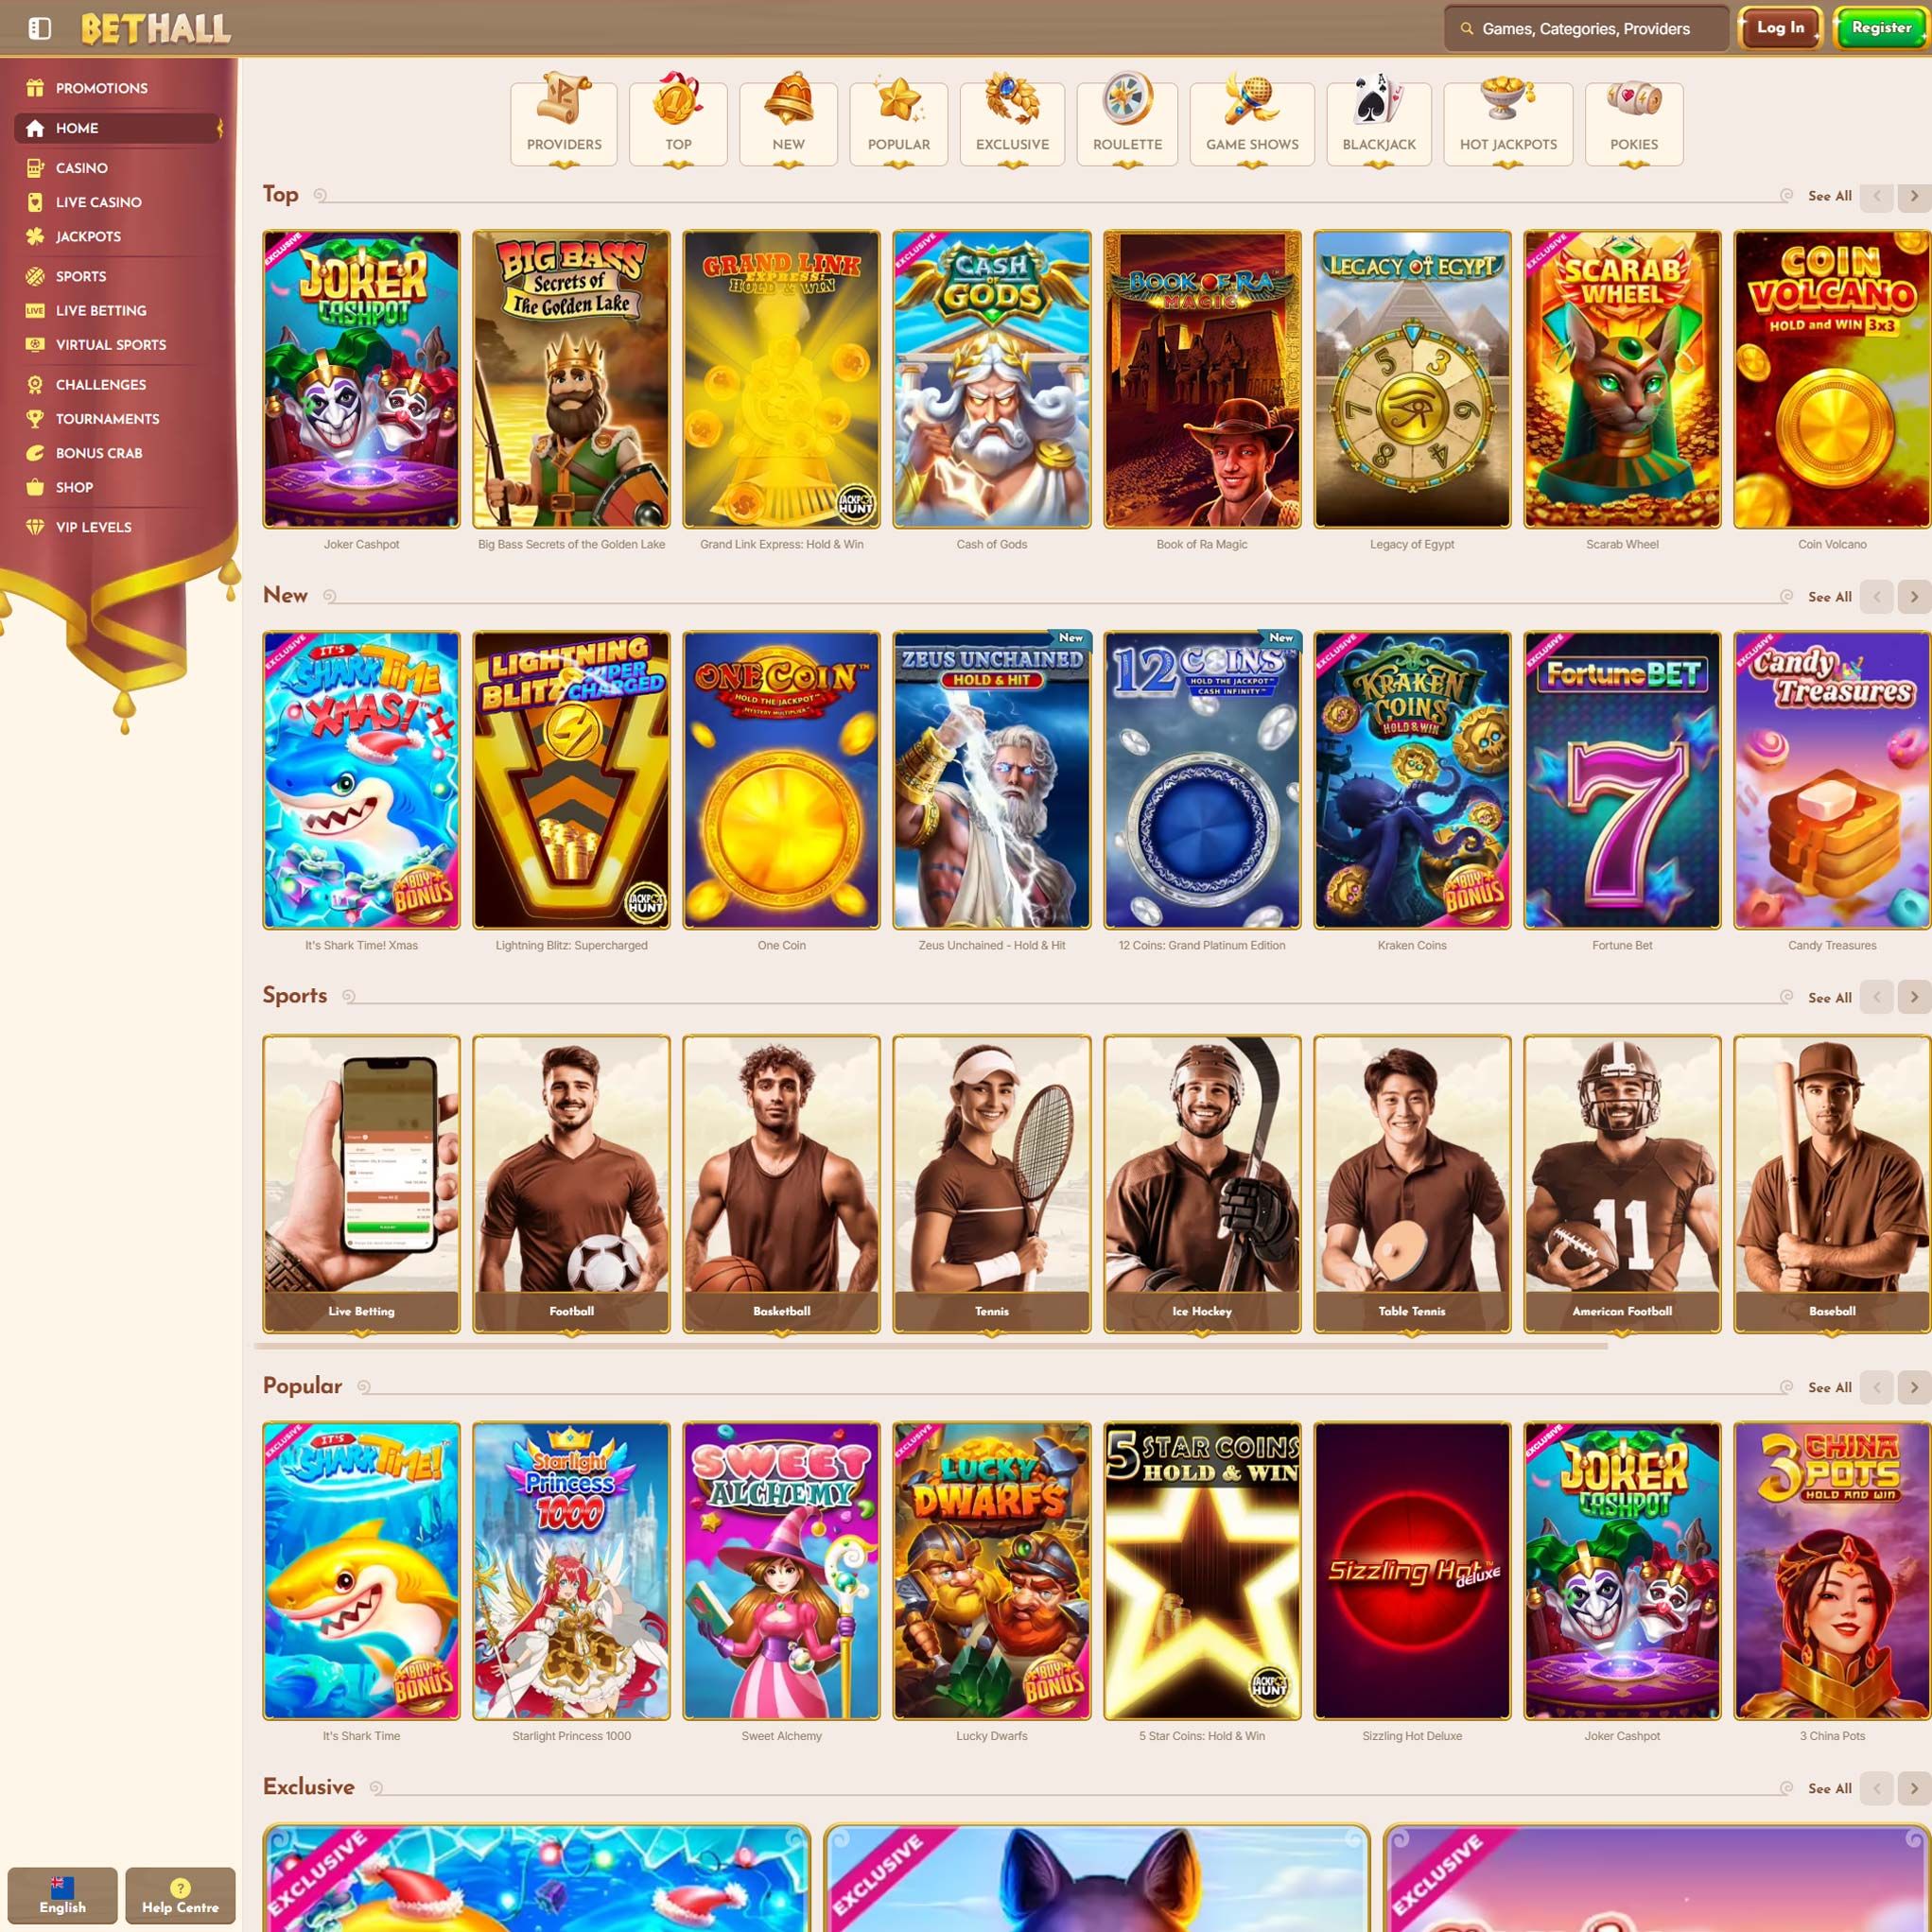
Task: Previous arrow in the Sports section
Action: (1876, 997)
